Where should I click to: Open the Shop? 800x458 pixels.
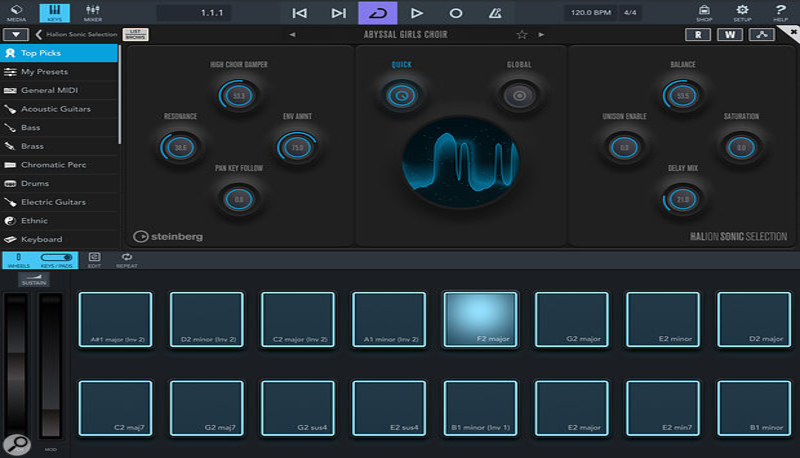[704, 13]
